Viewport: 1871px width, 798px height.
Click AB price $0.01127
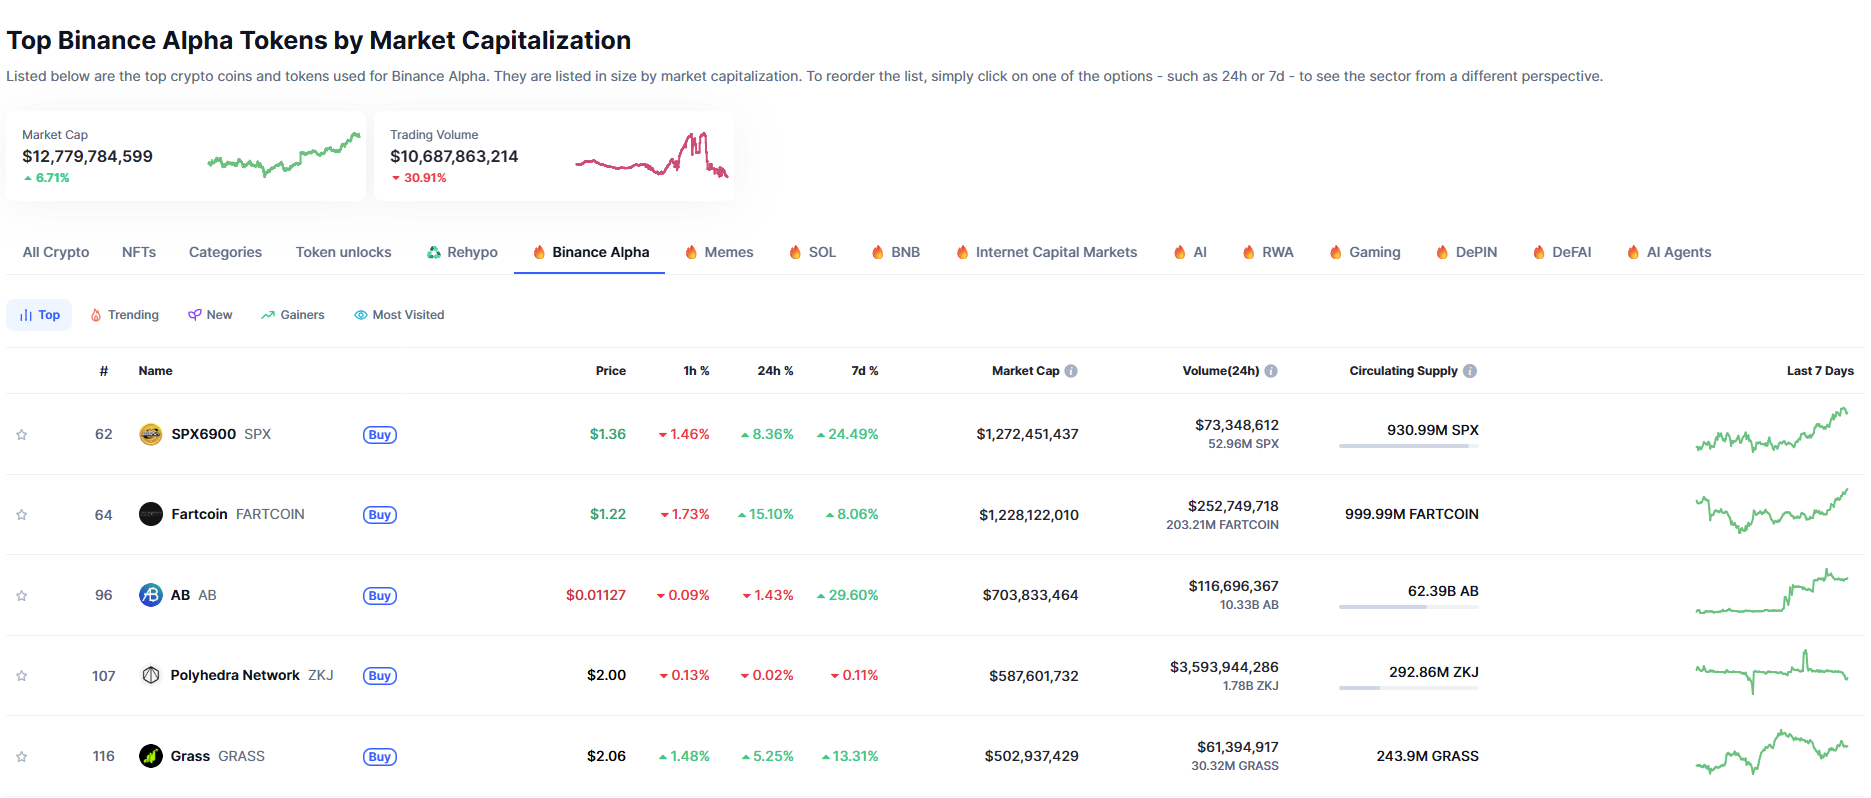pyautogui.click(x=596, y=595)
